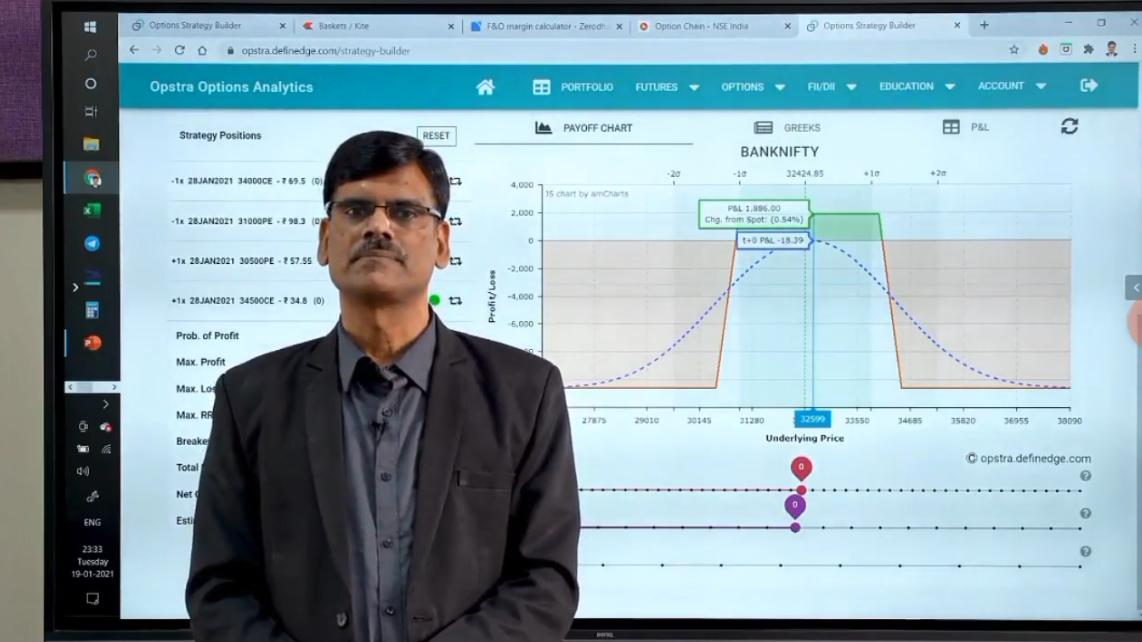Expand the ACCOUNT dropdown arrow
This screenshot has height=642, width=1142.
coord(1041,86)
